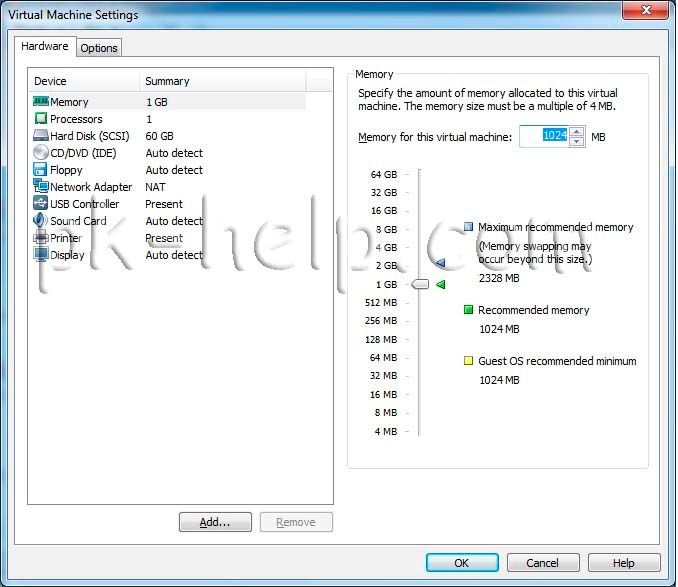Decrease memory with the down spinner arrow
This screenshot has height=587, width=678.
click(x=576, y=141)
